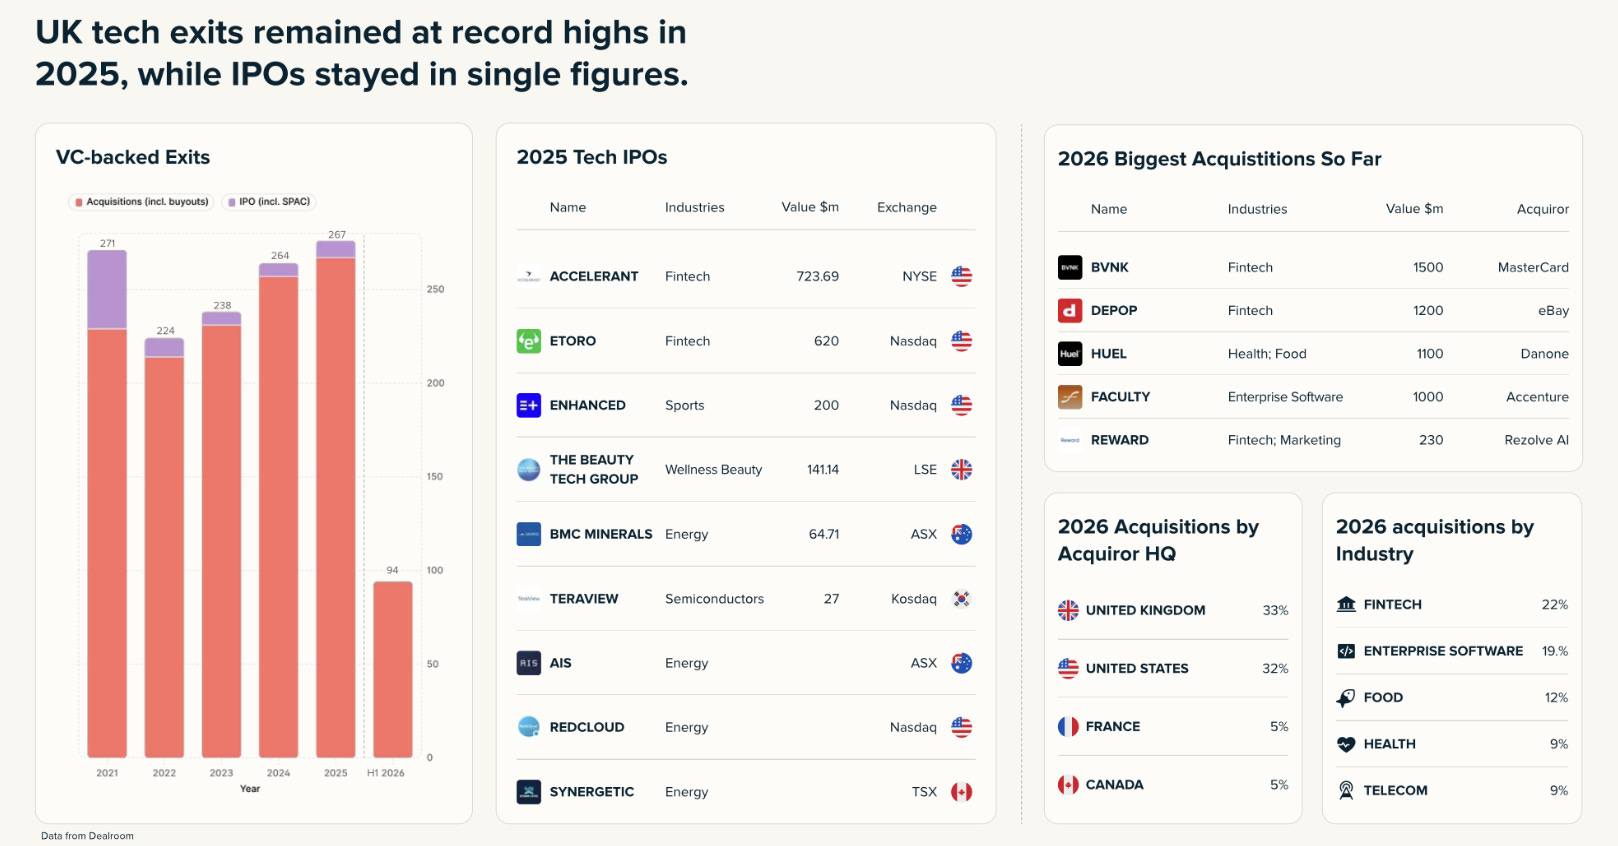Screen dimensions: 1618x846
Task: Click the UNITED KINGDOM row label
Action: click(1146, 610)
